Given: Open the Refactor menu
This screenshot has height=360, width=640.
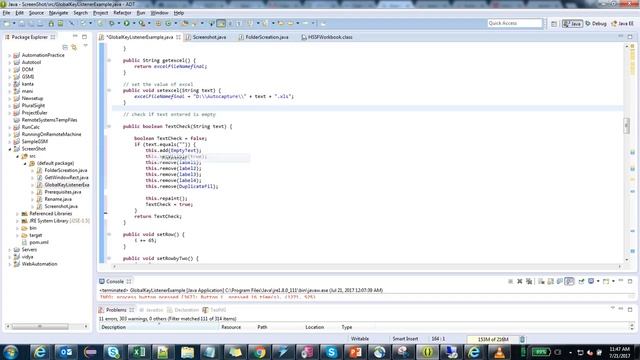Looking at the screenshot, I should (122, 13).
